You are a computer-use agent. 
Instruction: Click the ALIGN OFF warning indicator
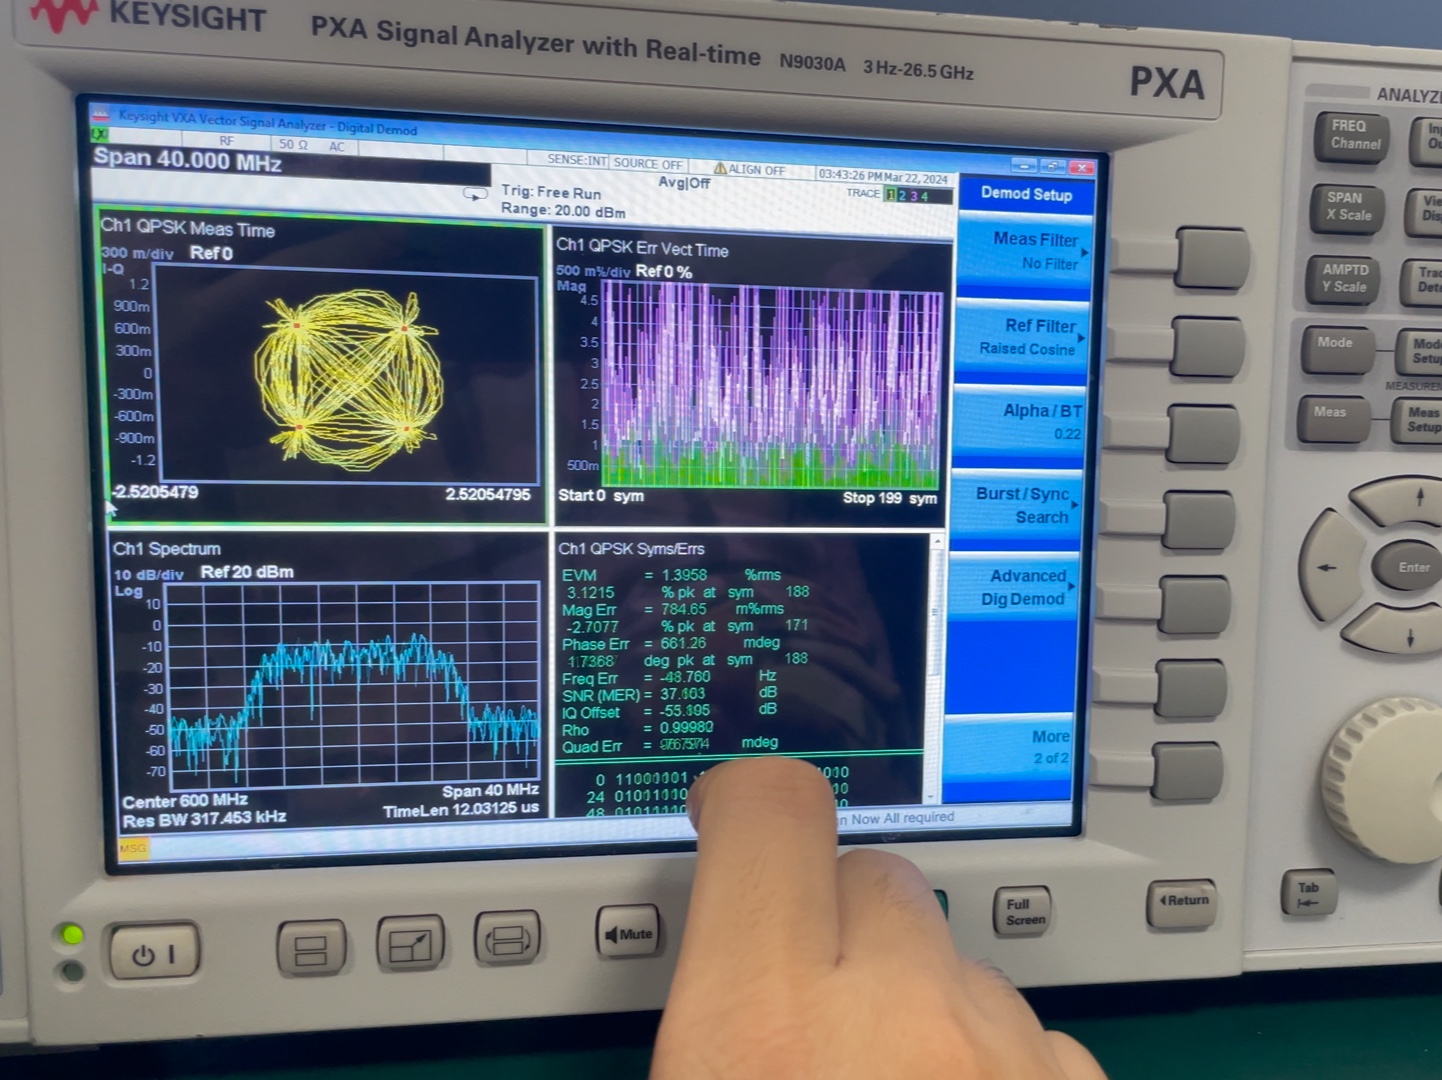tap(749, 169)
